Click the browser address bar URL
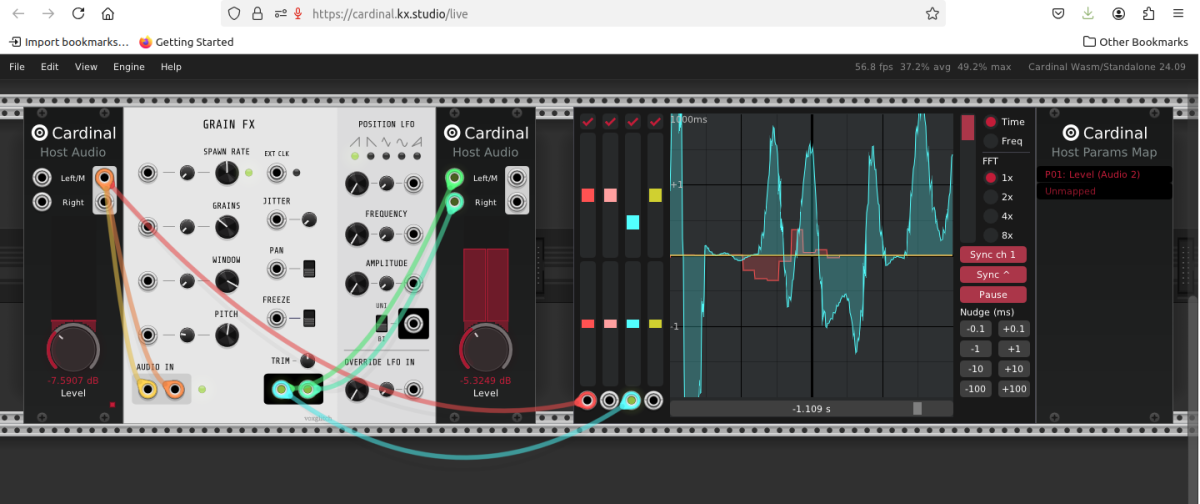The width and height of the screenshot is (1200, 504). [x=390, y=14]
